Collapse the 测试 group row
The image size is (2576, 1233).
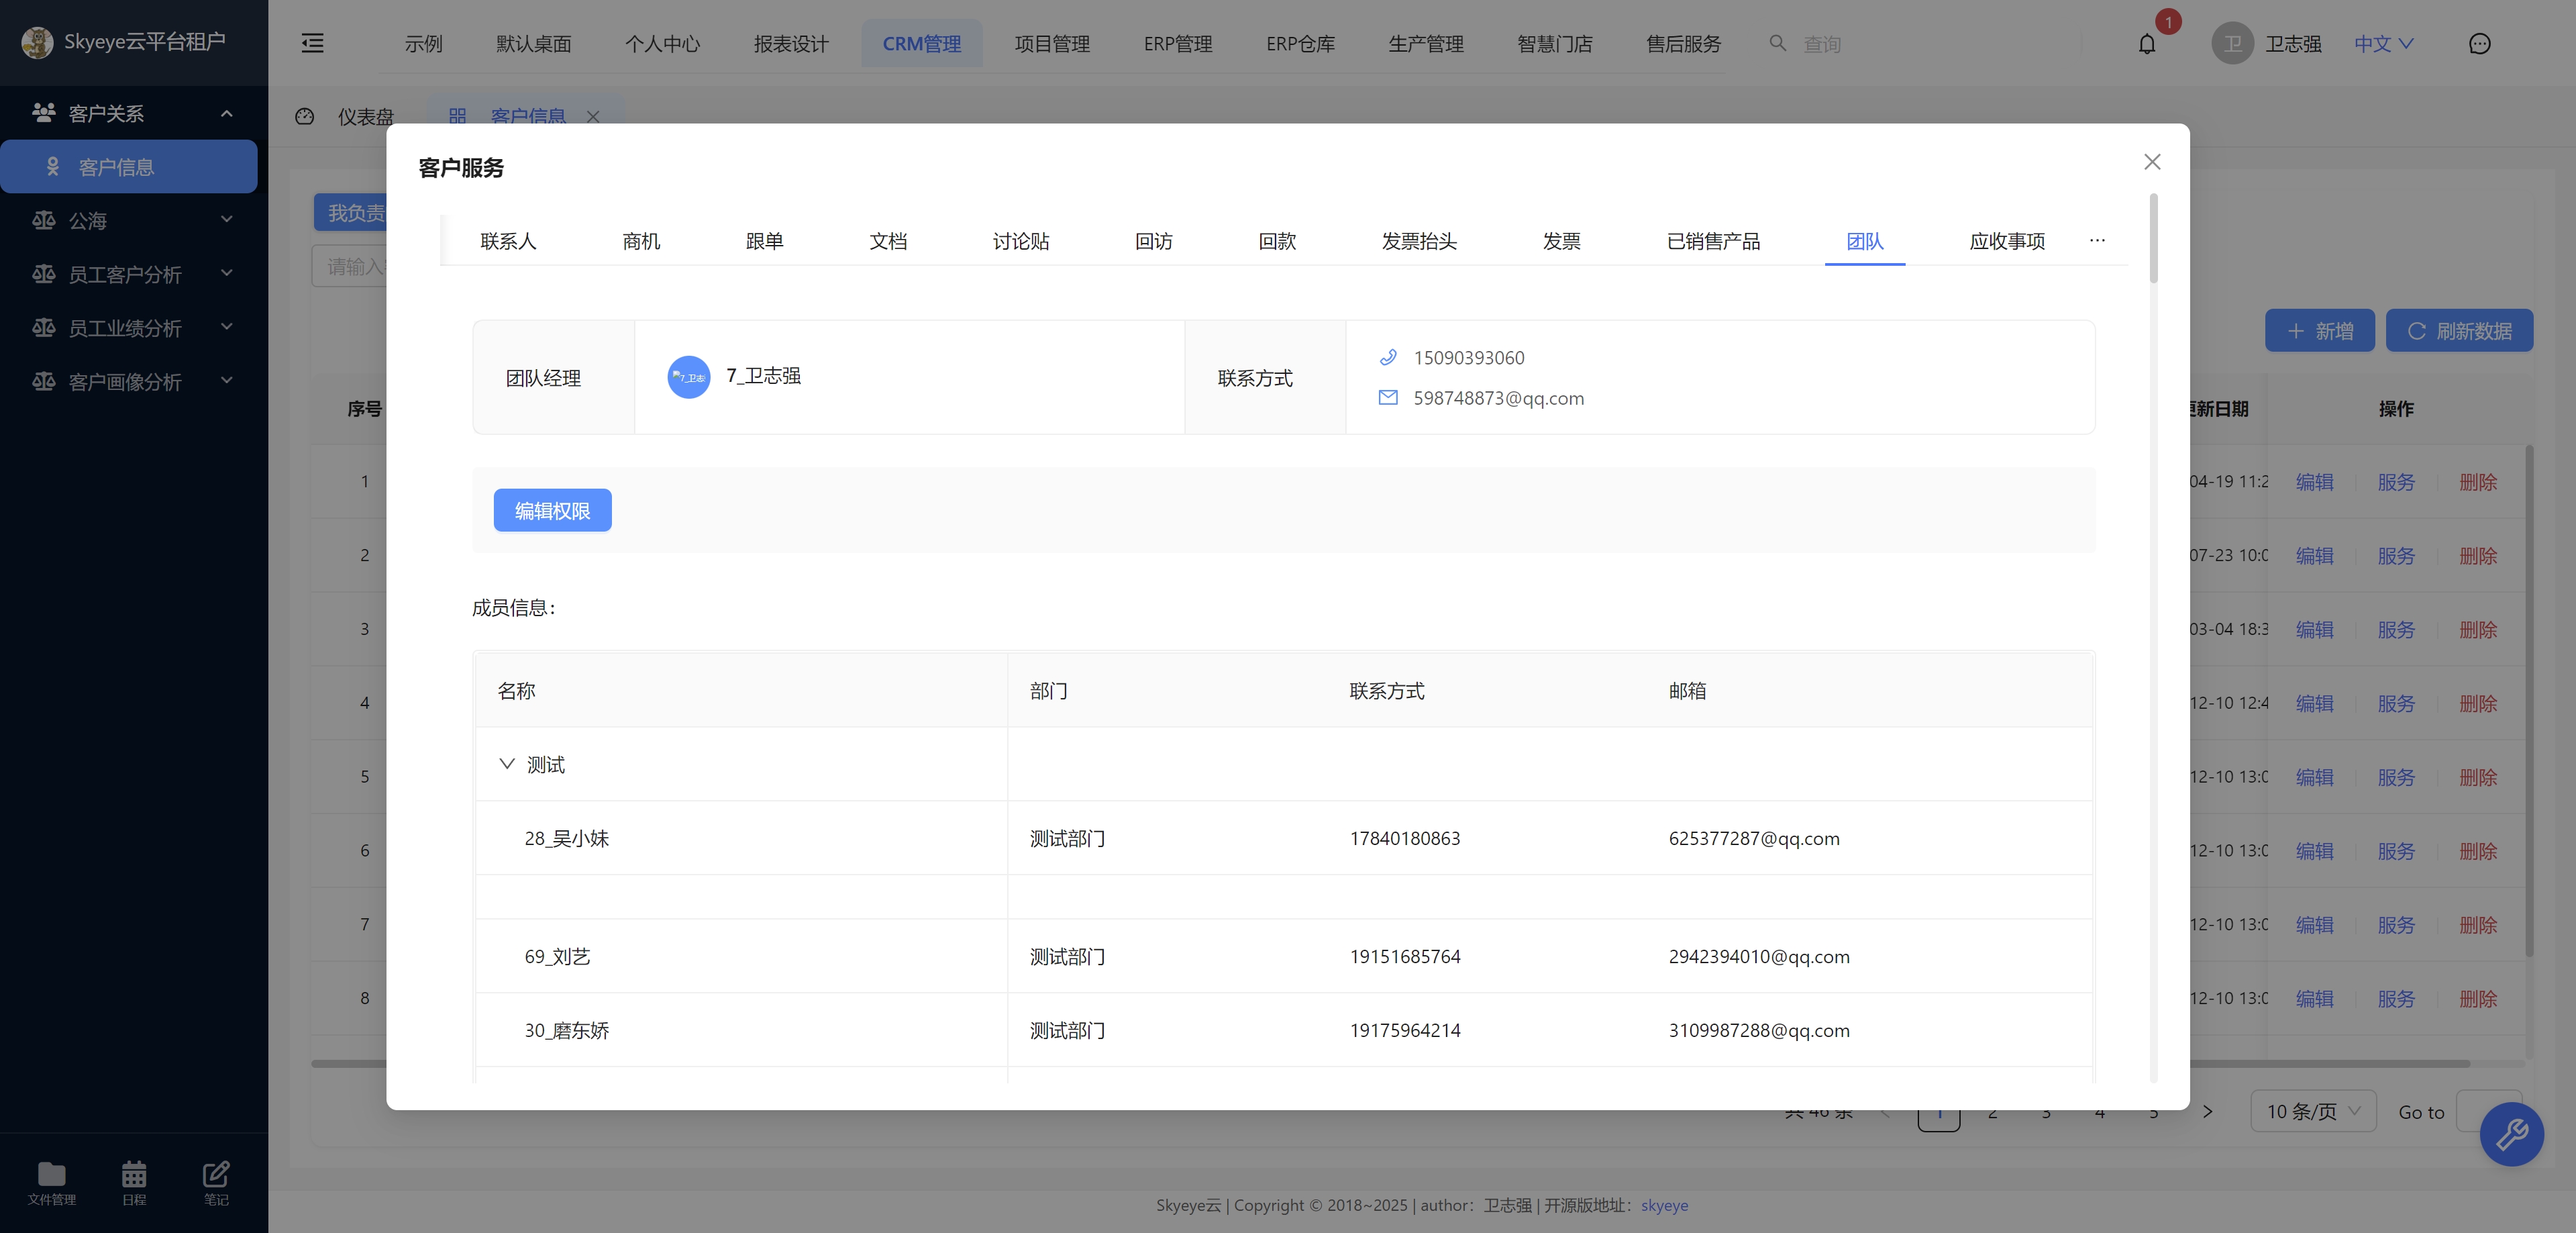tap(506, 764)
